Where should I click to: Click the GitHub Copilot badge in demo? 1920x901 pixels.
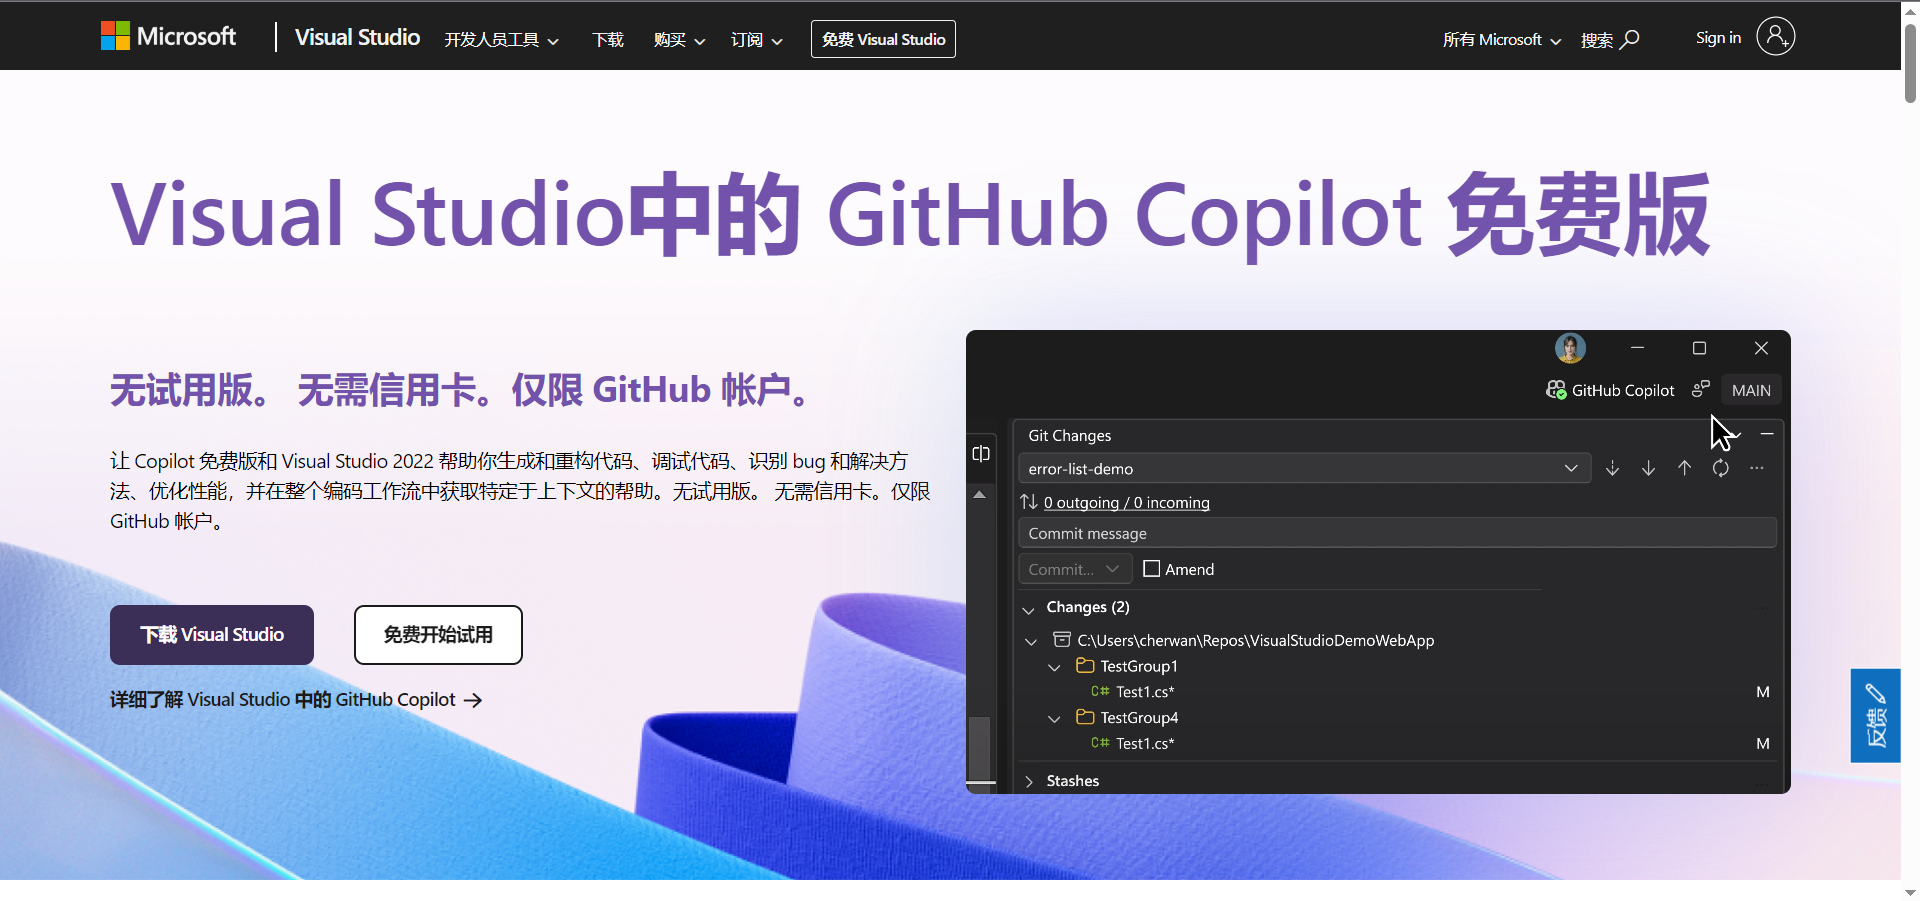coord(1610,390)
